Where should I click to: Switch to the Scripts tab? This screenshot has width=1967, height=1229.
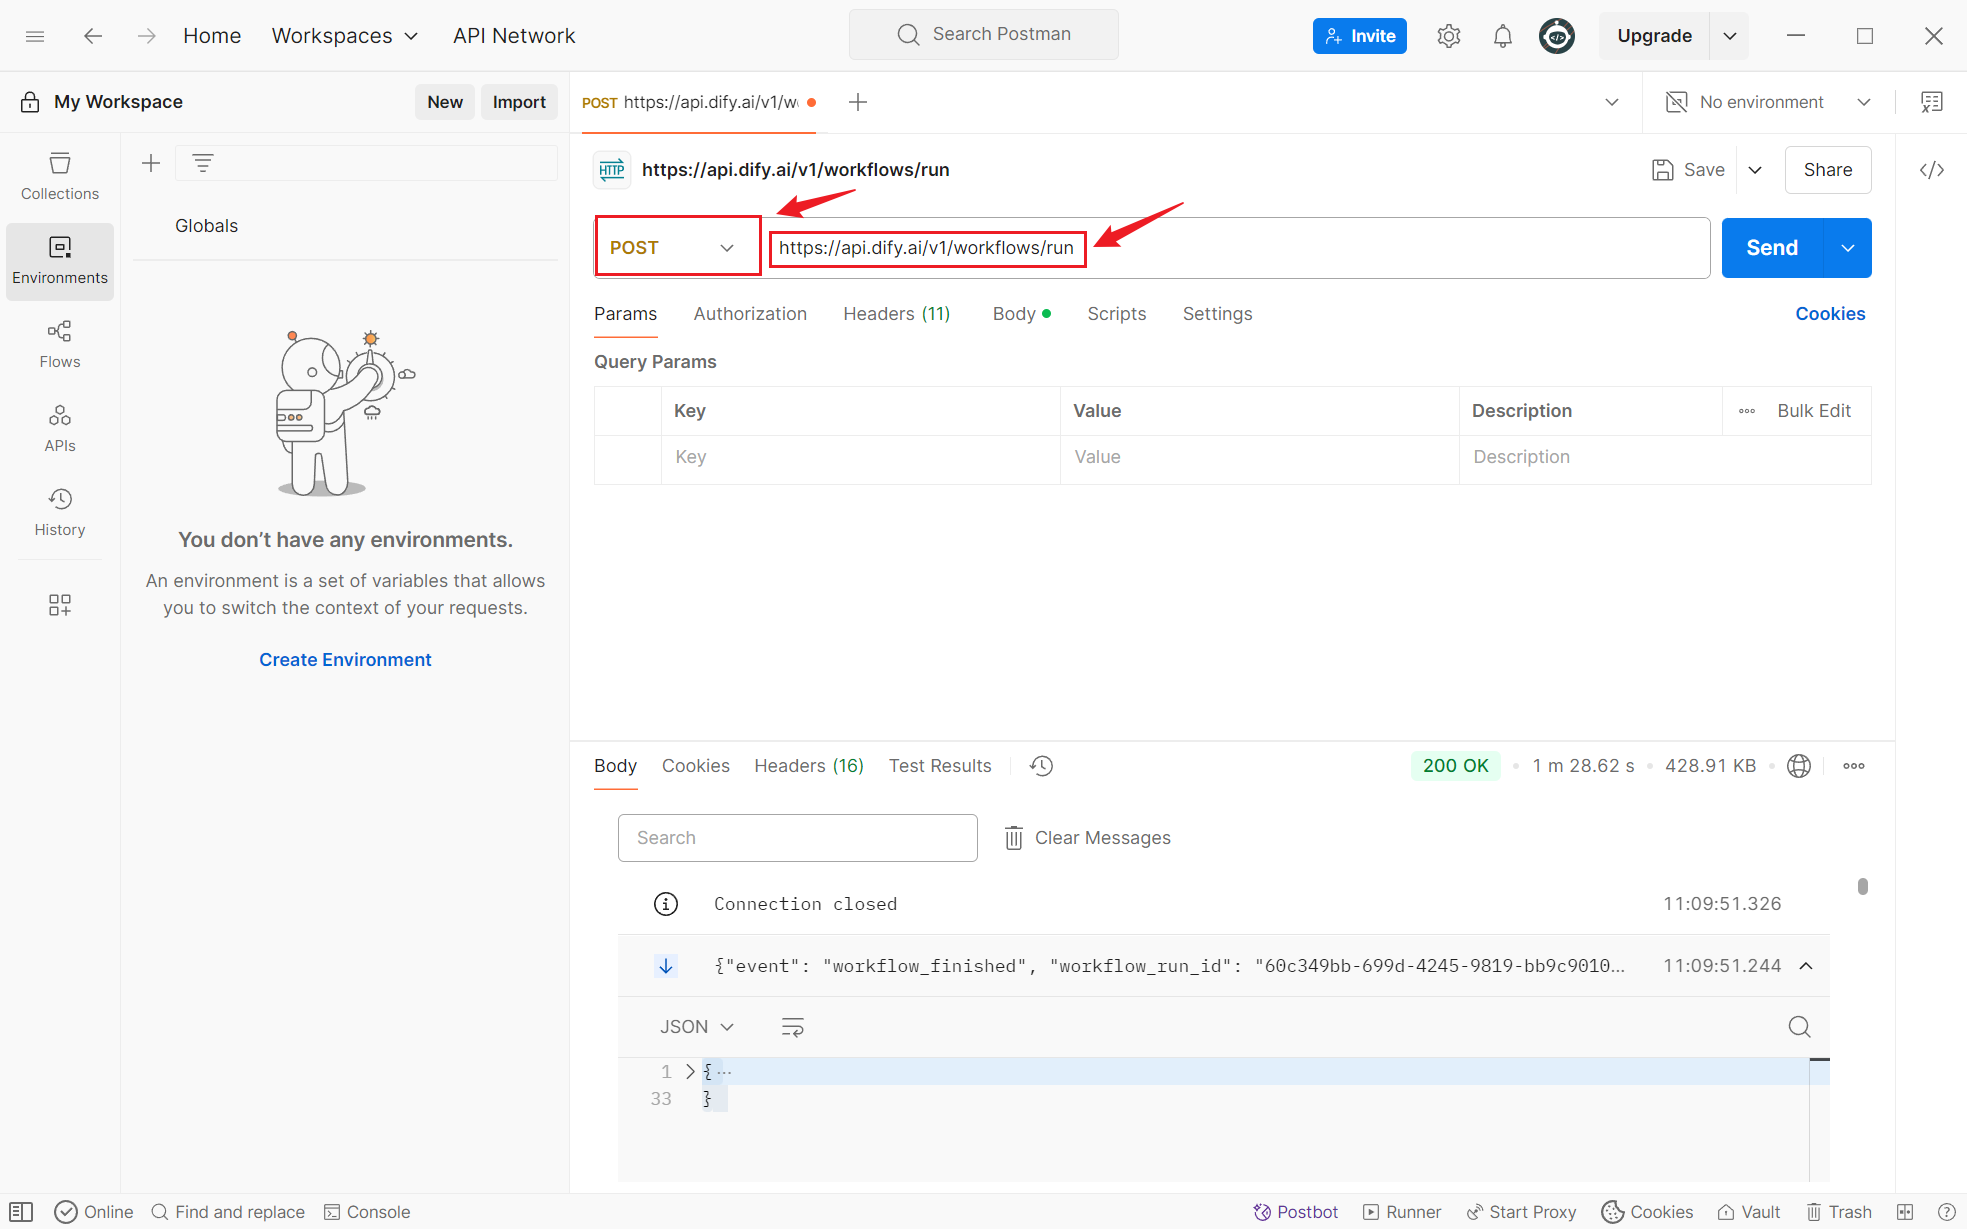pos(1117,314)
